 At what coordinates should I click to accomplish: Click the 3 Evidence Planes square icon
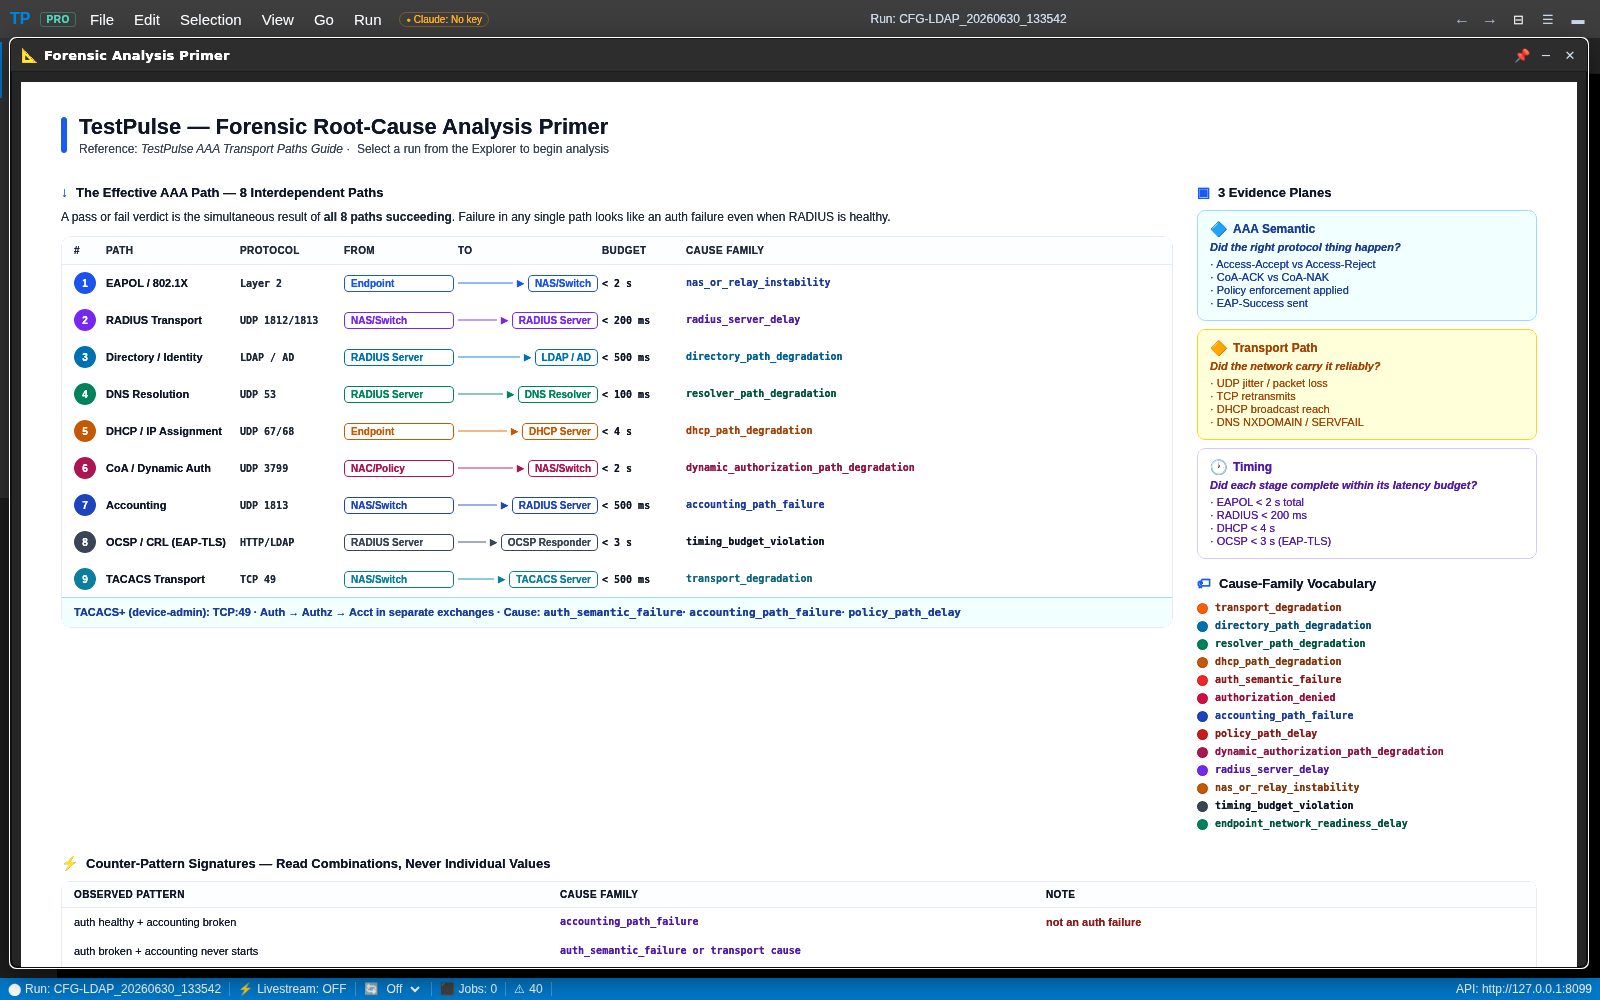1204,193
